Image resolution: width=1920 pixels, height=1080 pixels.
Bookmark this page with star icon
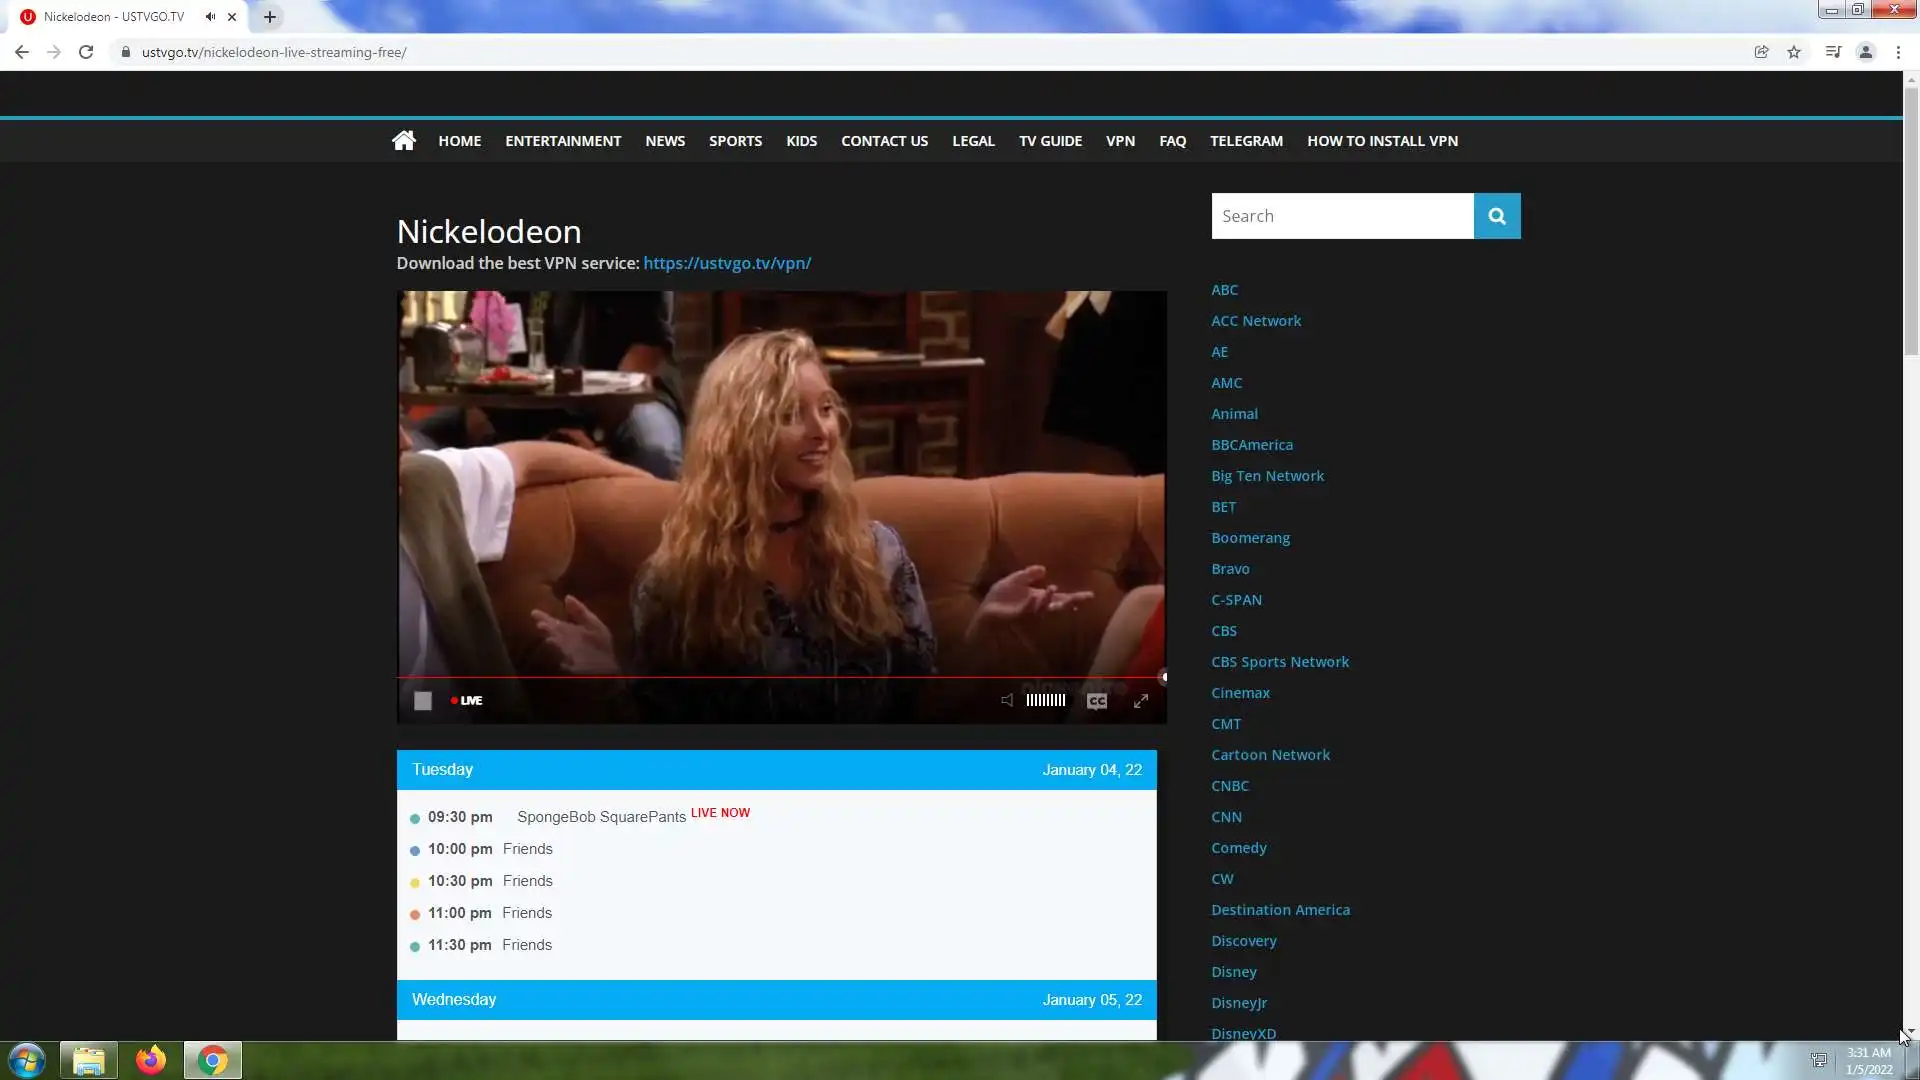[1794, 52]
